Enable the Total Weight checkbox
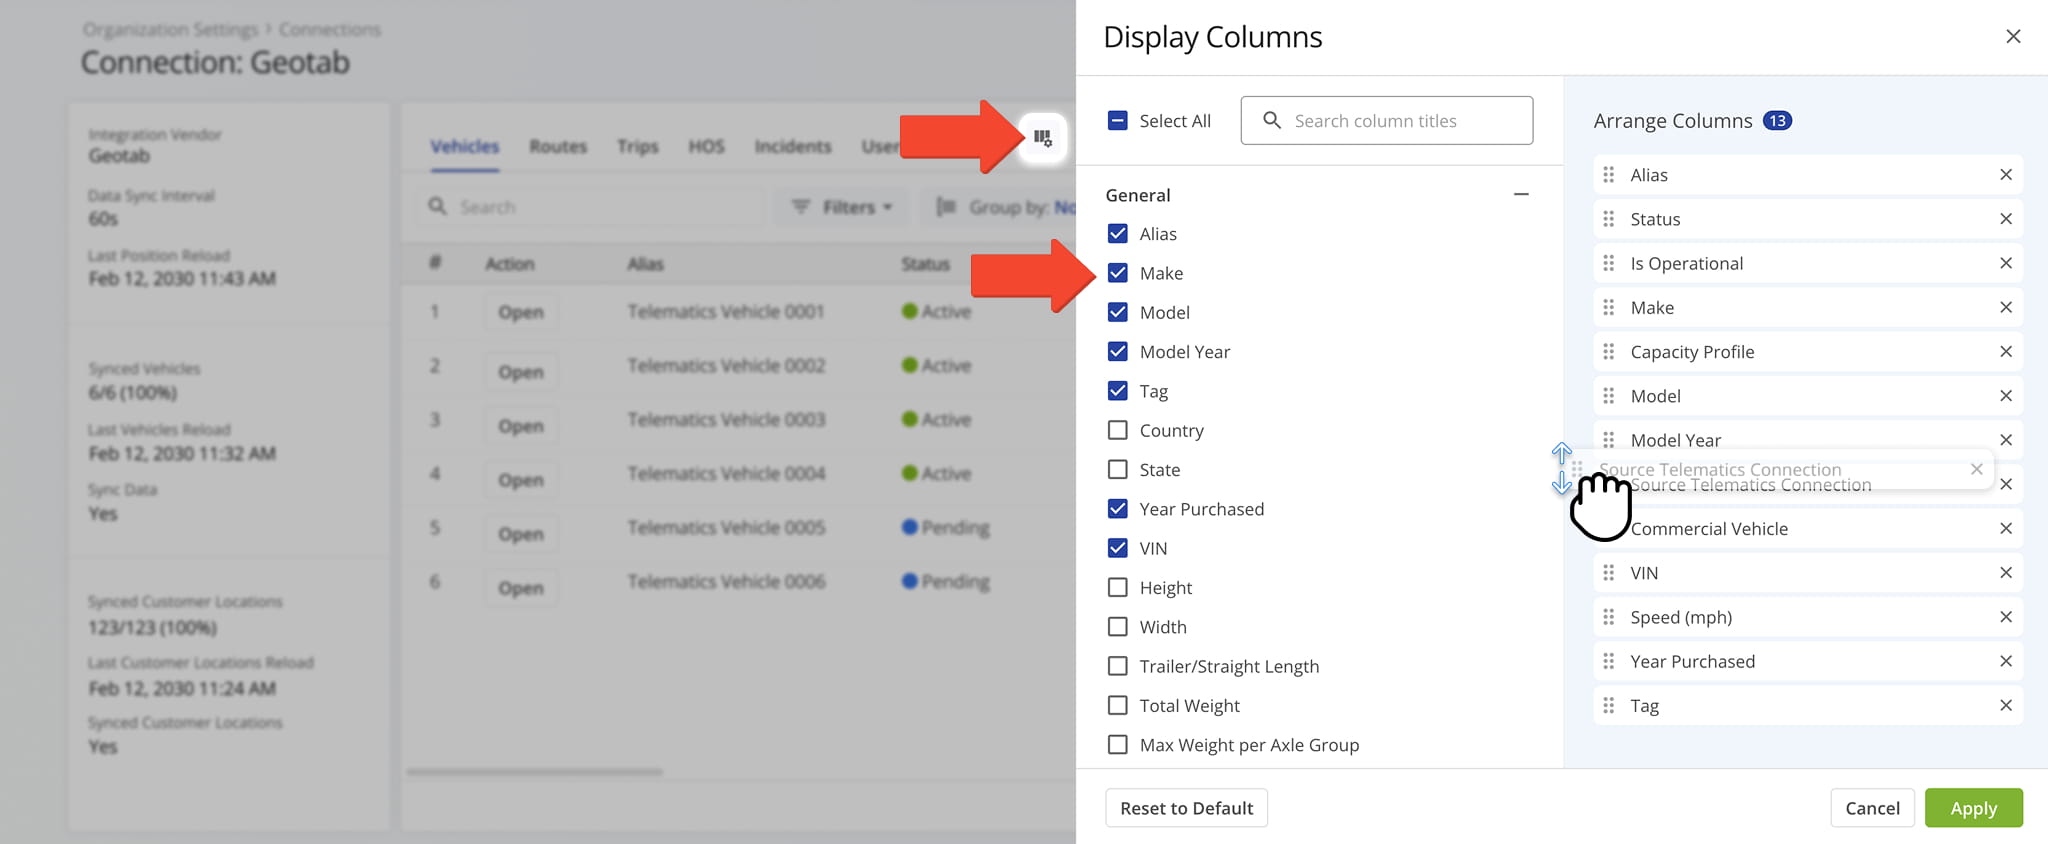This screenshot has height=844, width=2048. (x=1118, y=705)
